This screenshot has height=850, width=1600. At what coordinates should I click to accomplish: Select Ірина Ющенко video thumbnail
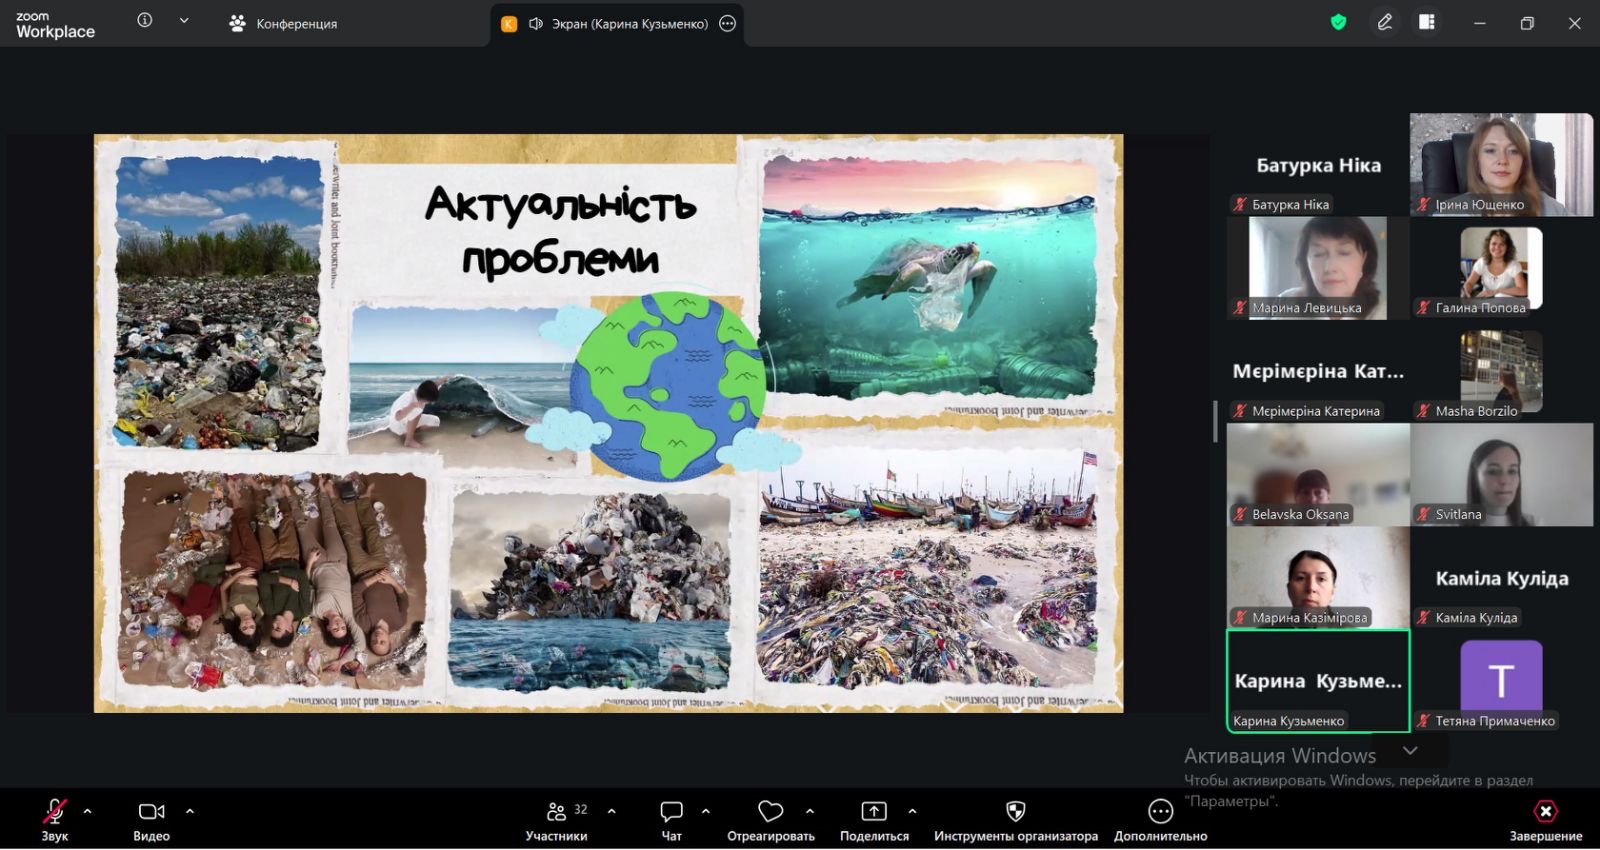coord(1501,164)
